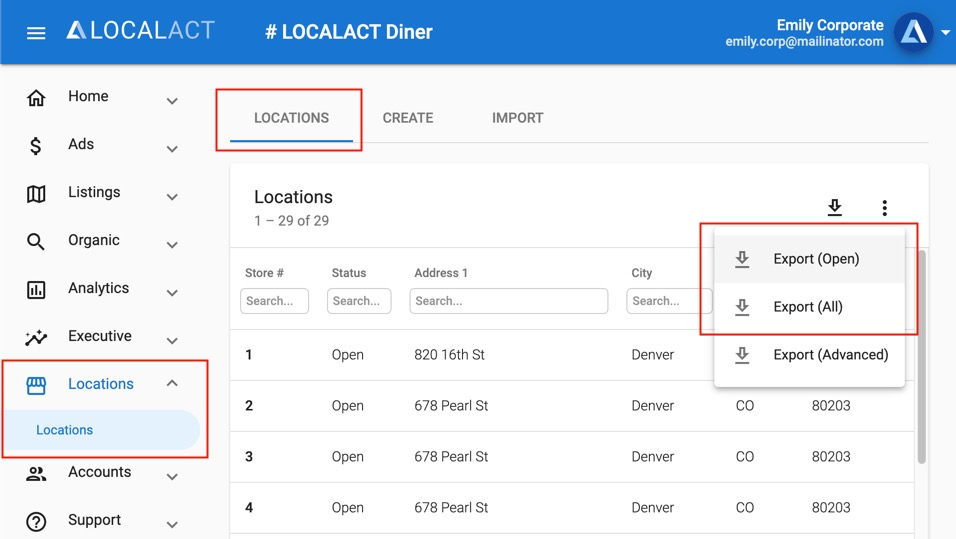Screen dimensions: 956x539
Task: Click the table vertical scrollbar
Action: tap(921, 357)
